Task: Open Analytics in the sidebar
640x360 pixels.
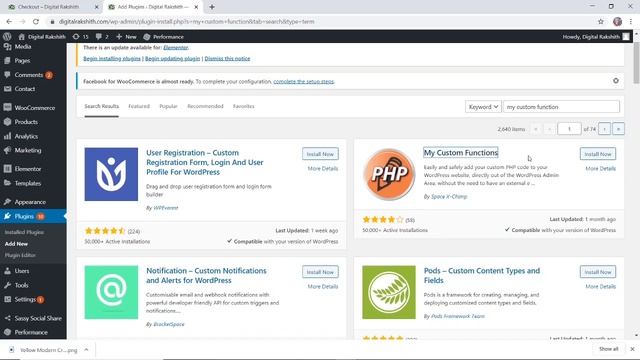Action: click(26, 136)
